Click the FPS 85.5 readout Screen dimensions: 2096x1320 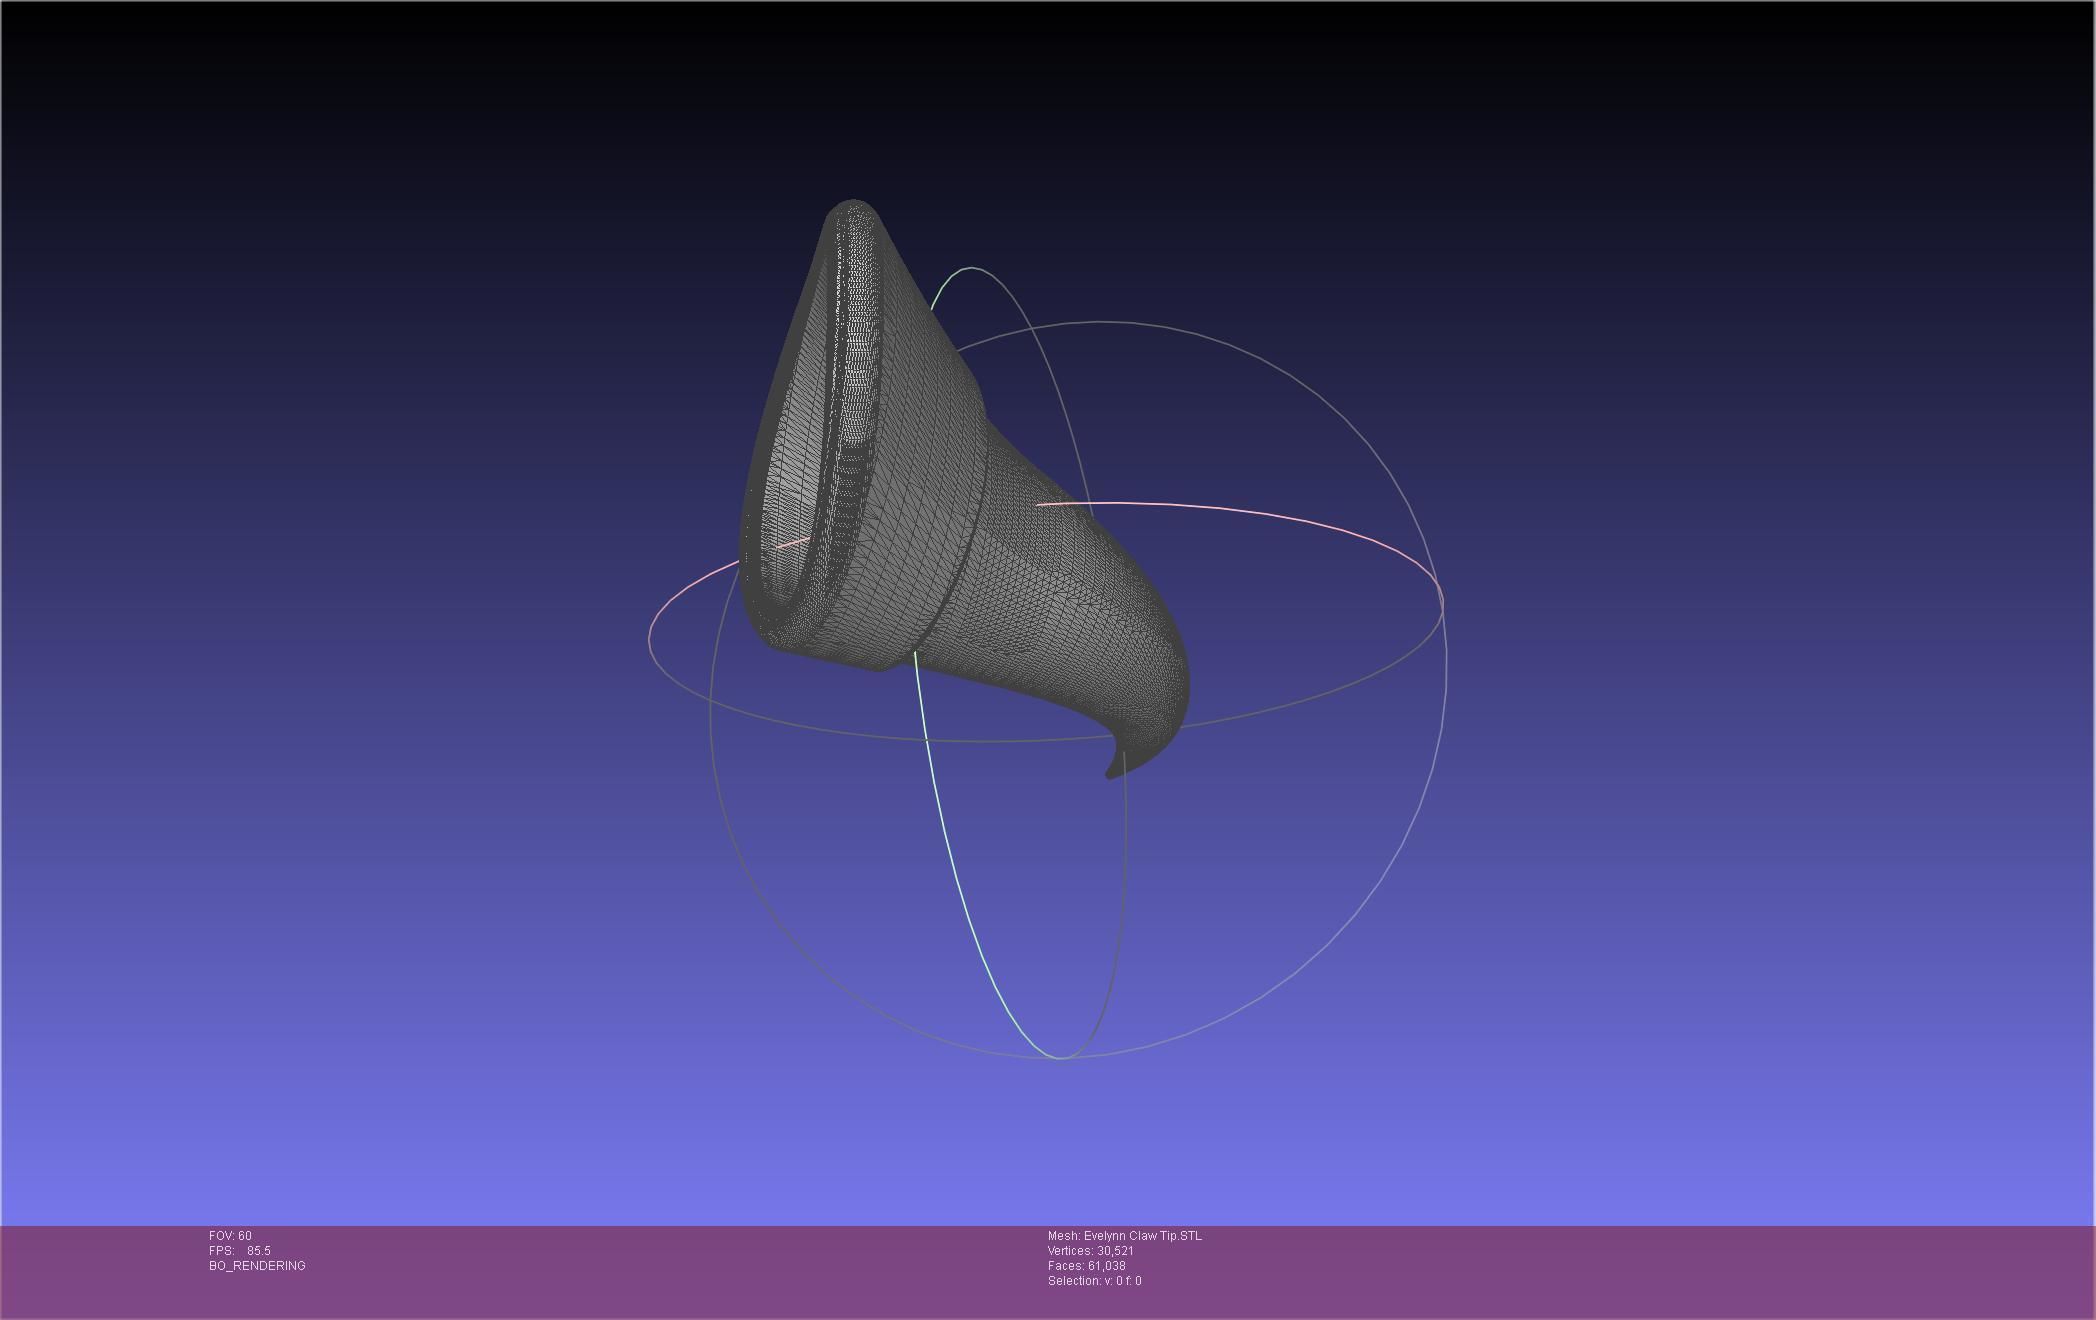tap(240, 1251)
